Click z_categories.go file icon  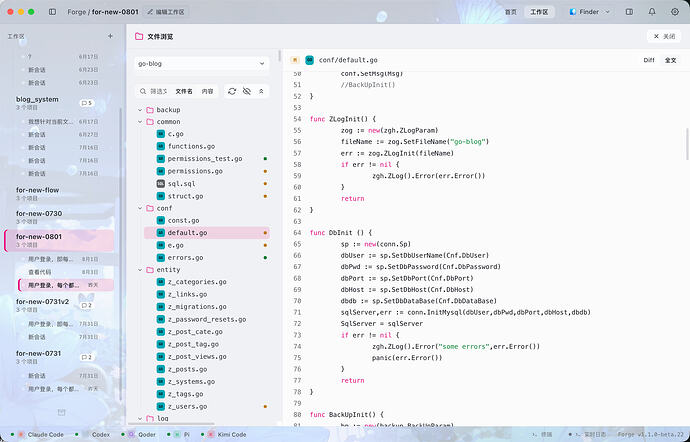click(161, 282)
